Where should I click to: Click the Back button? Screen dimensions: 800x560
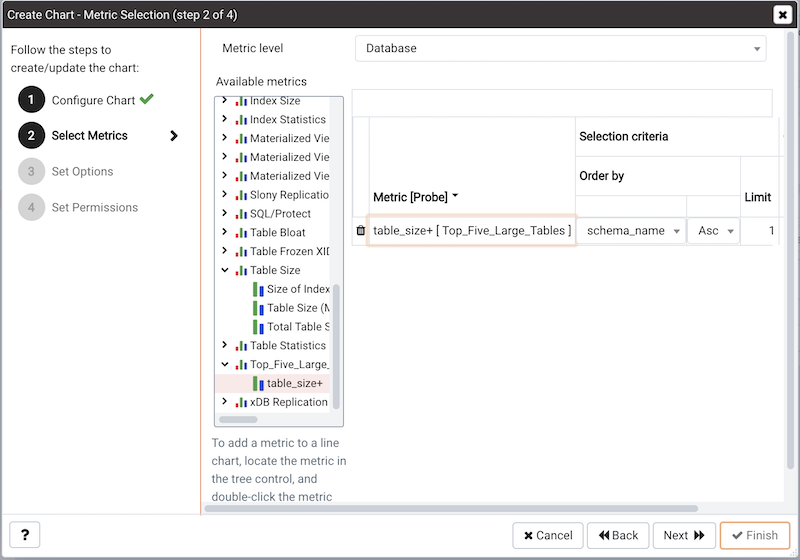(618, 535)
